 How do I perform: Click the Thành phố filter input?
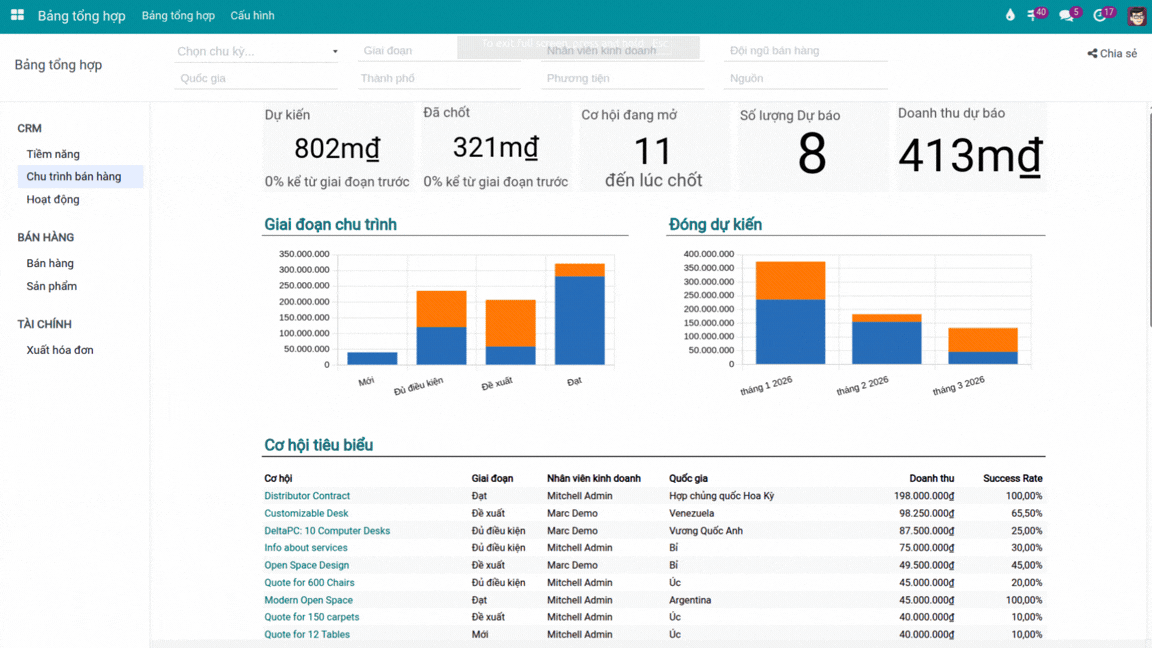click(439, 78)
